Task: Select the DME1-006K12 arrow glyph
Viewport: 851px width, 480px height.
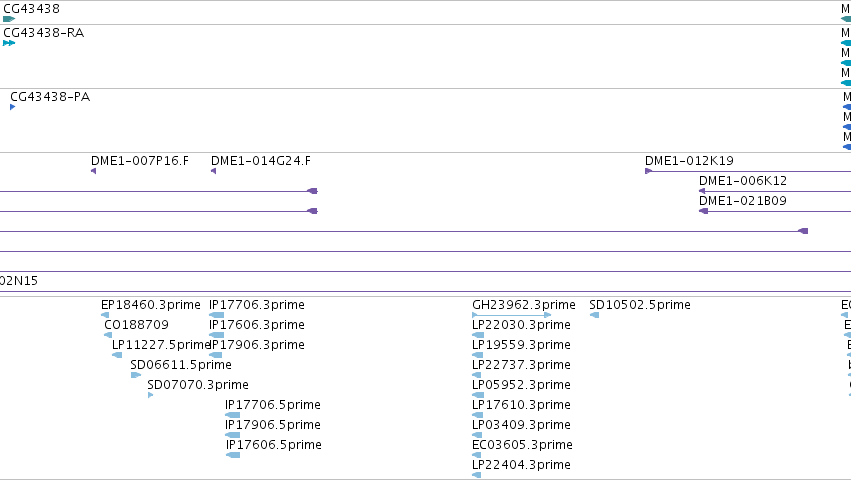Action: [x=702, y=191]
